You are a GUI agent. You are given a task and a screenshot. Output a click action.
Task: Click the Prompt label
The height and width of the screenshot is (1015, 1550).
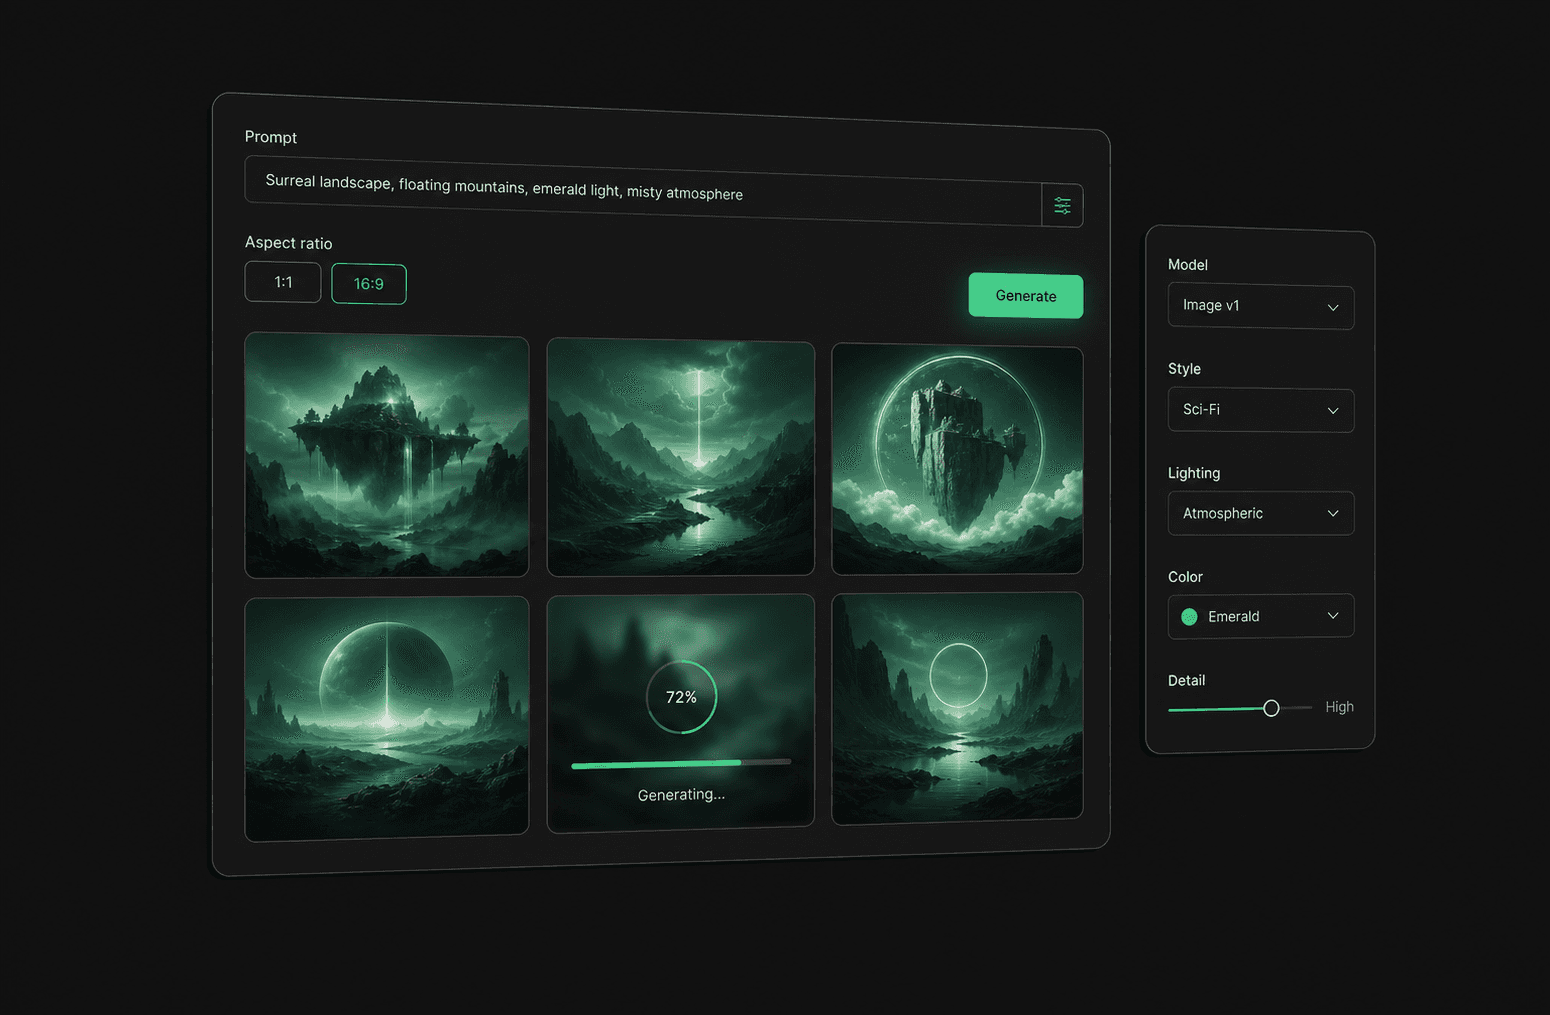point(271,137)
